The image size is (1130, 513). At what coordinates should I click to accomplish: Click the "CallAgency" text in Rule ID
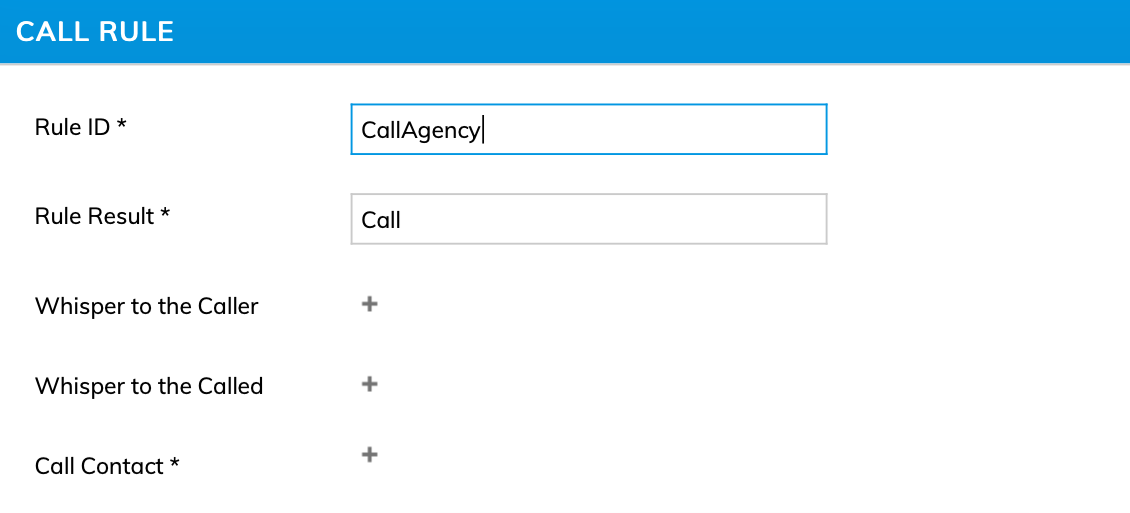pos(420,130)
